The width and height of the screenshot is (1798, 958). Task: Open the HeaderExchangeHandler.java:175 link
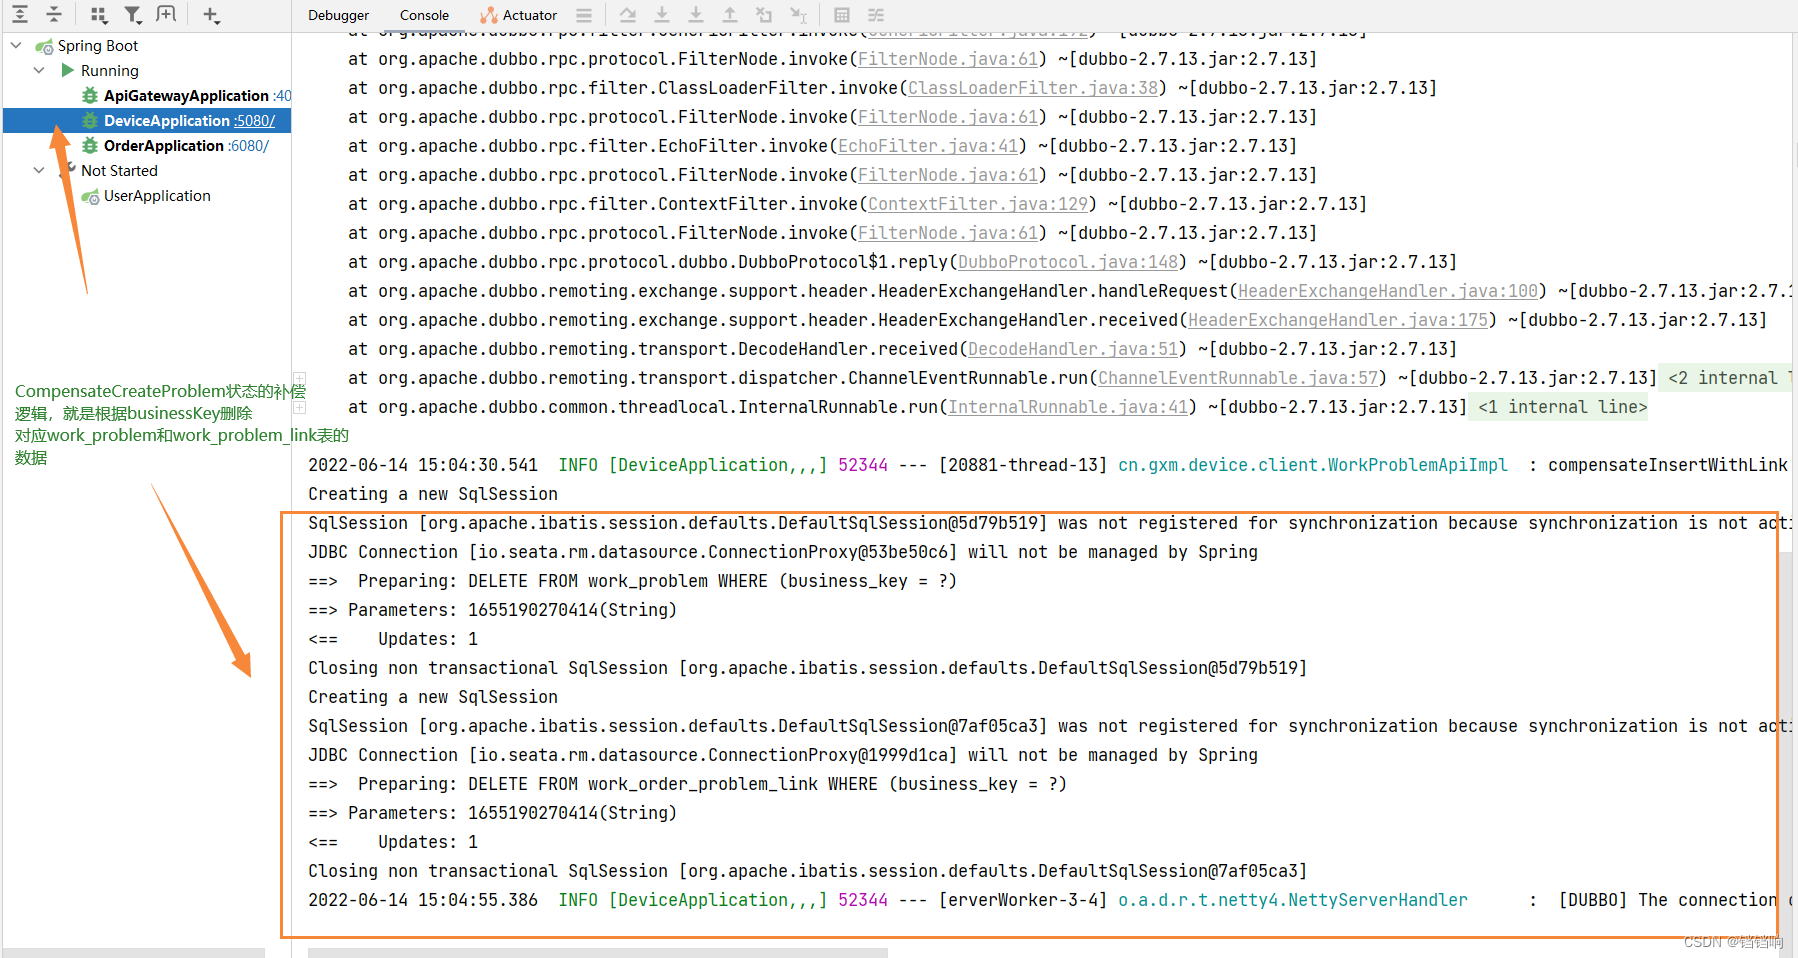point(1338,320)
